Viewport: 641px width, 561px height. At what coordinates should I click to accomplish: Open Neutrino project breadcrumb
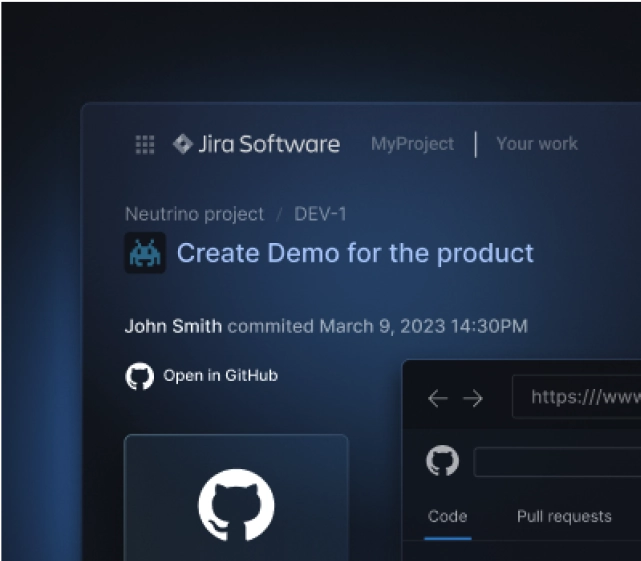(x=194, y=214)
